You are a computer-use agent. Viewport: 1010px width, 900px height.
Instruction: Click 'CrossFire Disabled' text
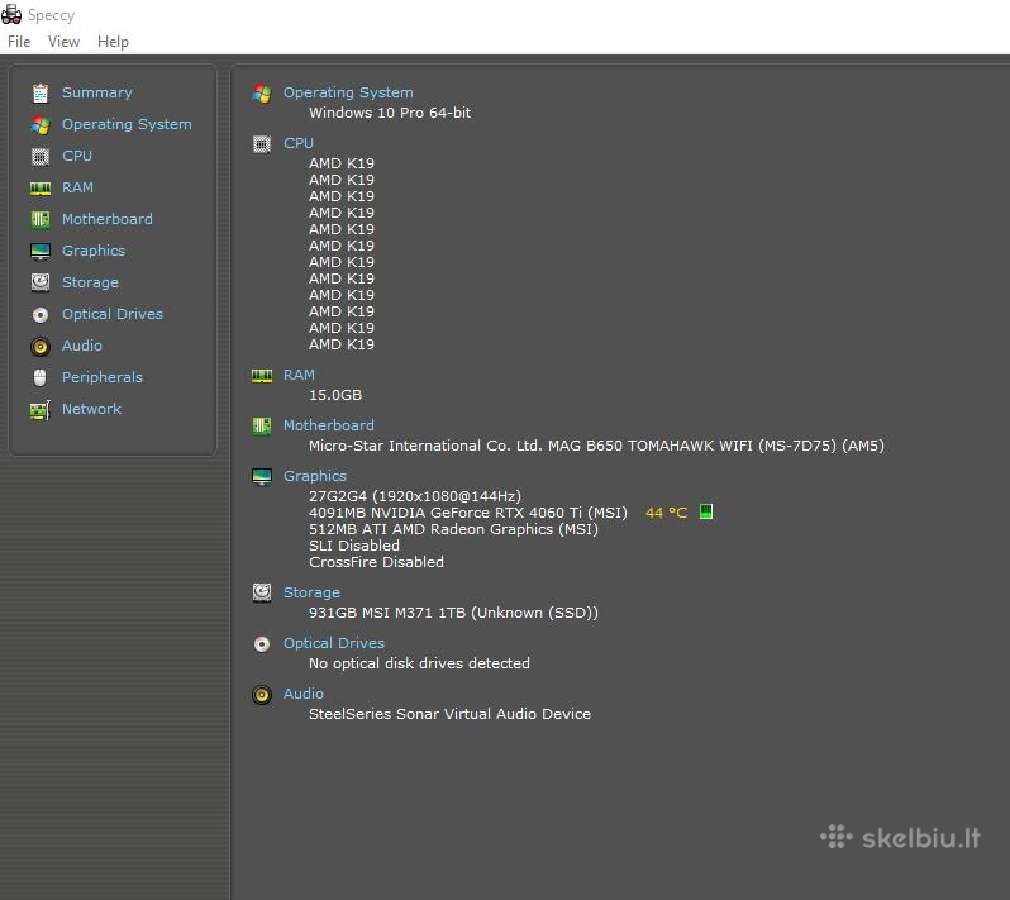click(x=376, y=562)
